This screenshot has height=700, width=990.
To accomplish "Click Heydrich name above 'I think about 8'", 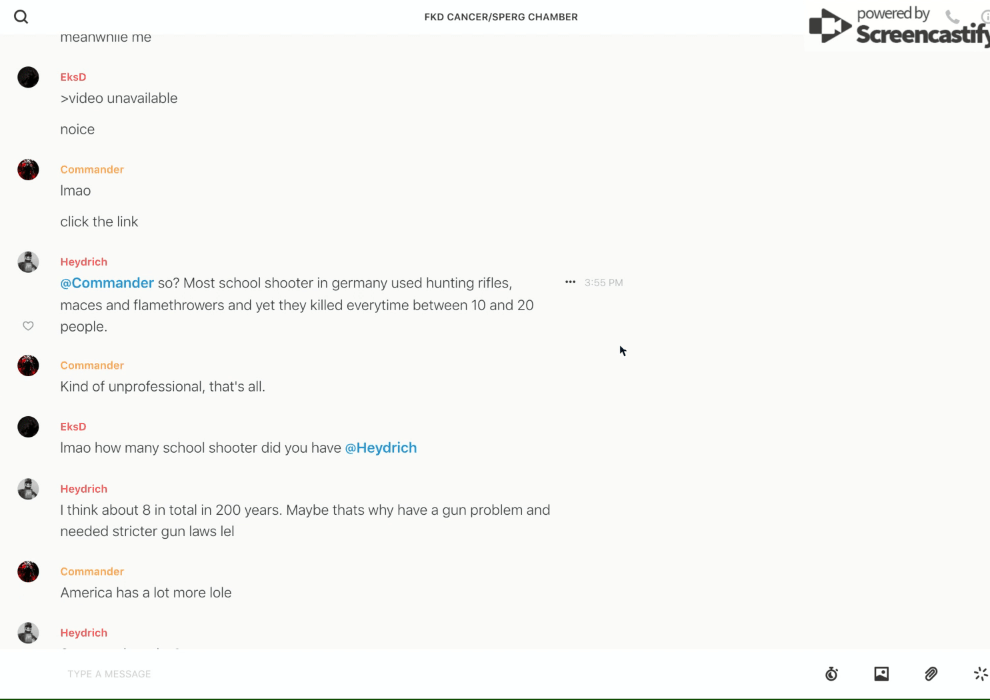I will point(84,489).
